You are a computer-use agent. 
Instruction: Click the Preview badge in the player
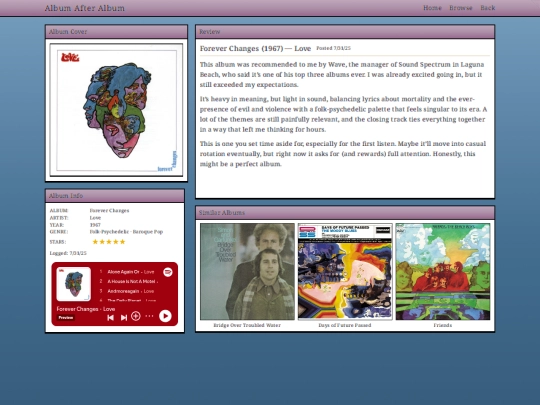[x=66, y=318]
